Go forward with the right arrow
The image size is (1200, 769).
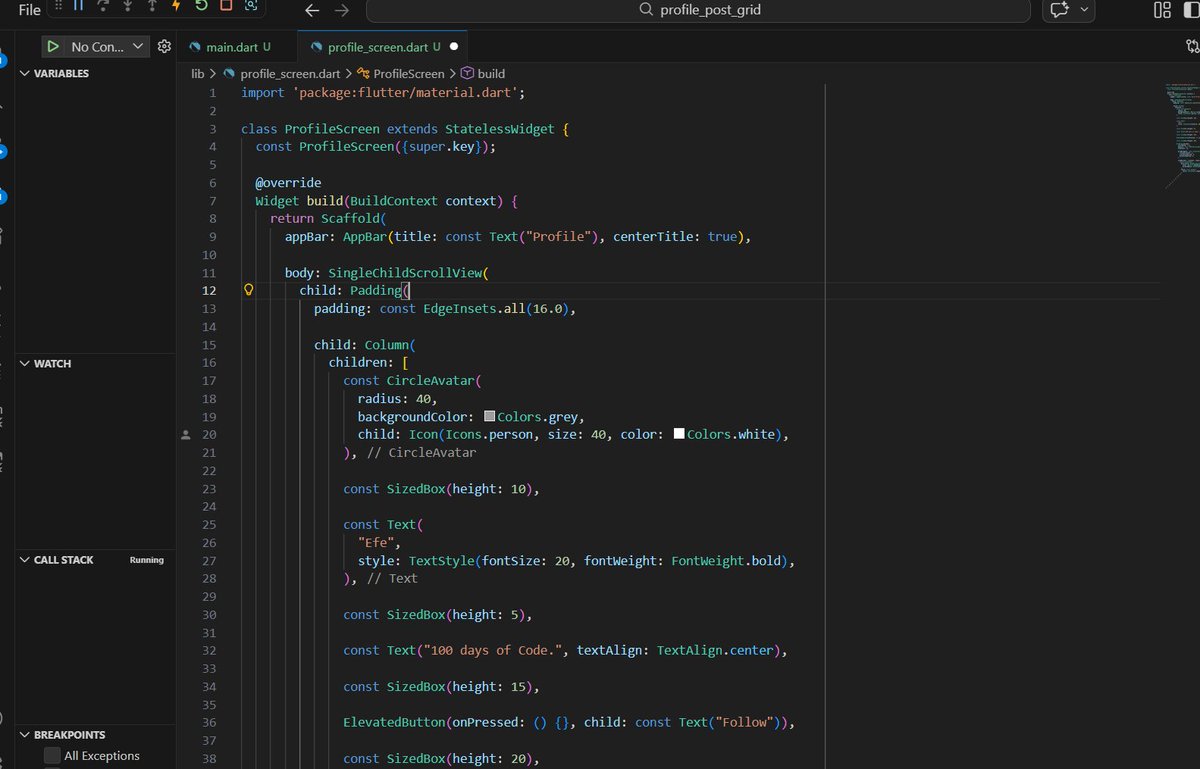click(342, 10)
